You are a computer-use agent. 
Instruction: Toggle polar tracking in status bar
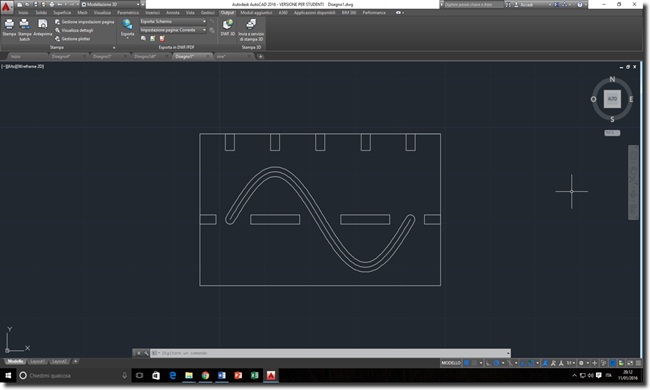(496, 363)
